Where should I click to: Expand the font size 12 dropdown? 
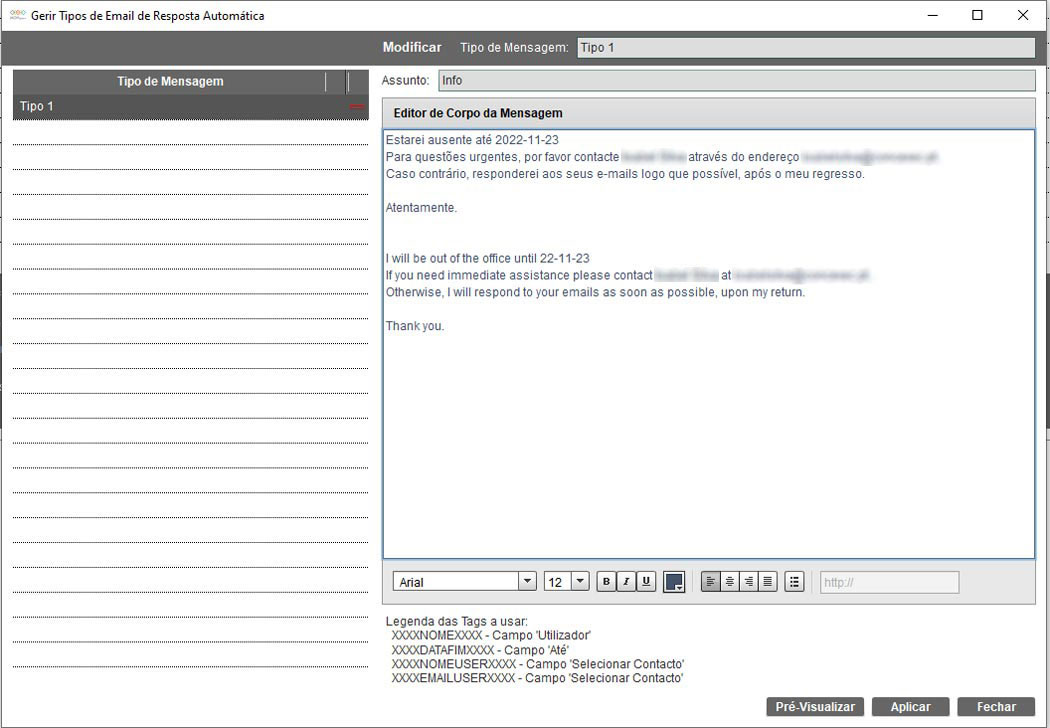580,582
